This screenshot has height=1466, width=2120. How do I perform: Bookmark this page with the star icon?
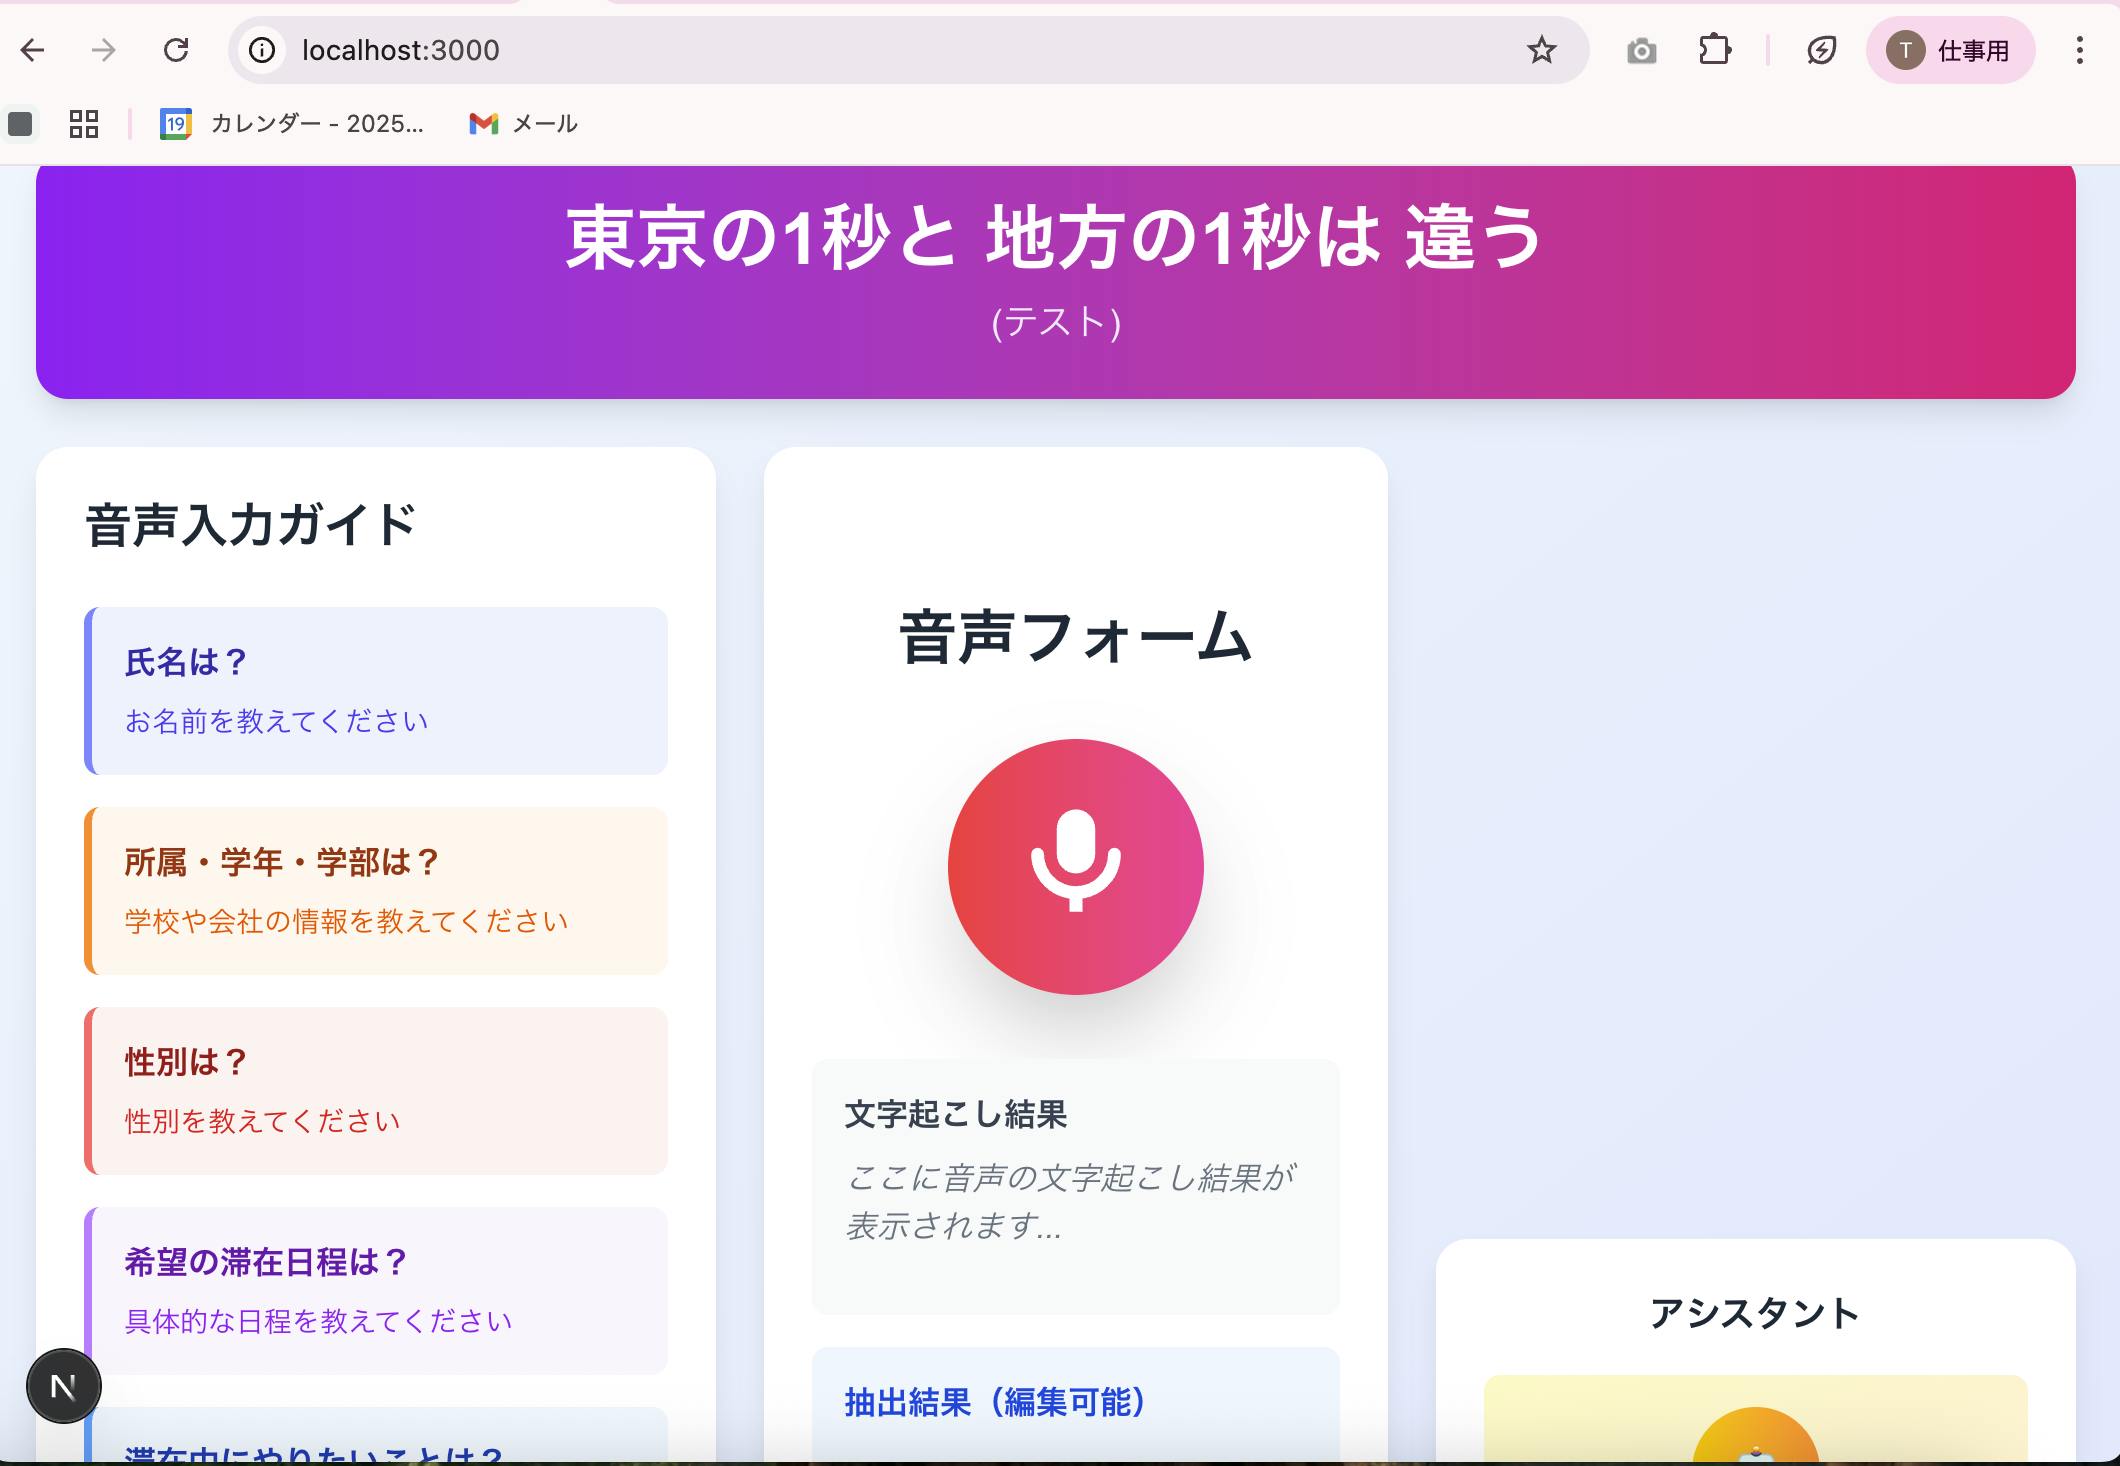click(1541, 50)
